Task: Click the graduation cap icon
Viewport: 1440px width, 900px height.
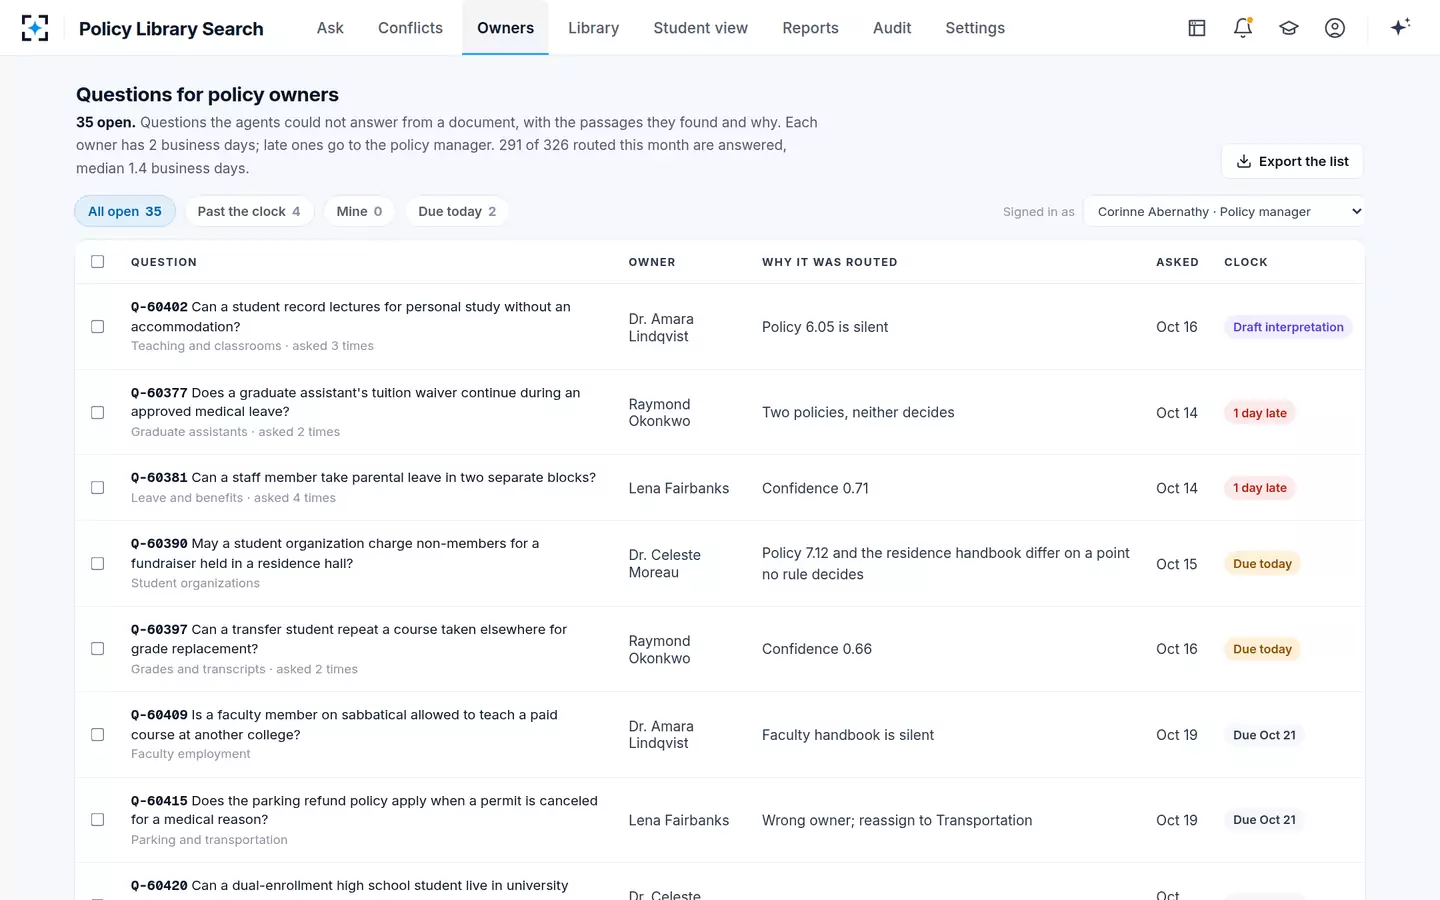Action: [1289, 28]
